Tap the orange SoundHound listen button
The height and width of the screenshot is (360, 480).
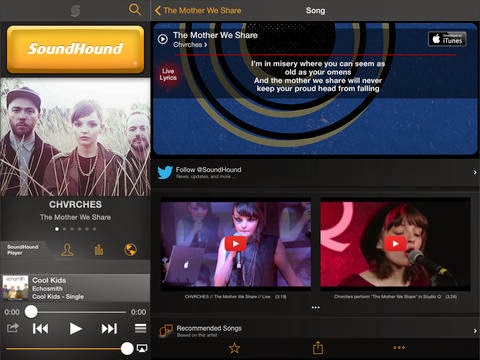tap(75, 49)
